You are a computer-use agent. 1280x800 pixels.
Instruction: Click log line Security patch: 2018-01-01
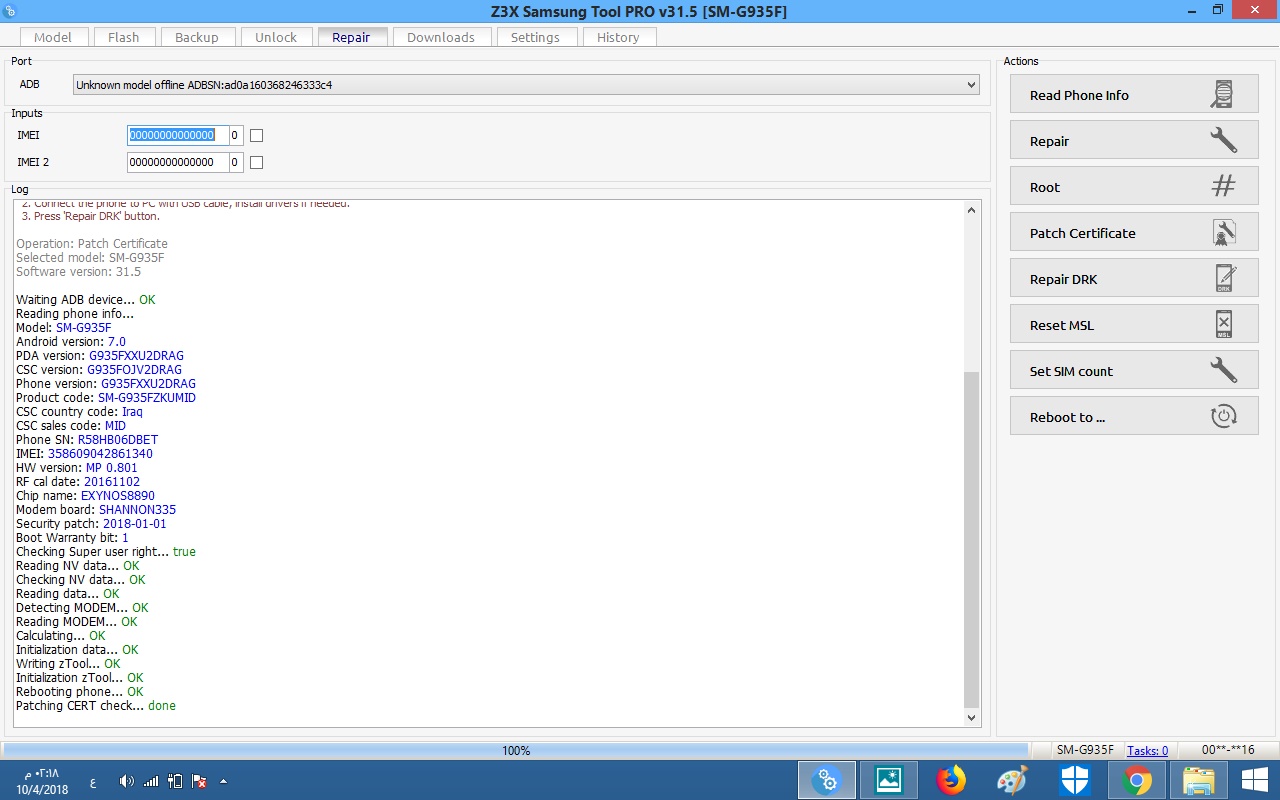[91, 524]
